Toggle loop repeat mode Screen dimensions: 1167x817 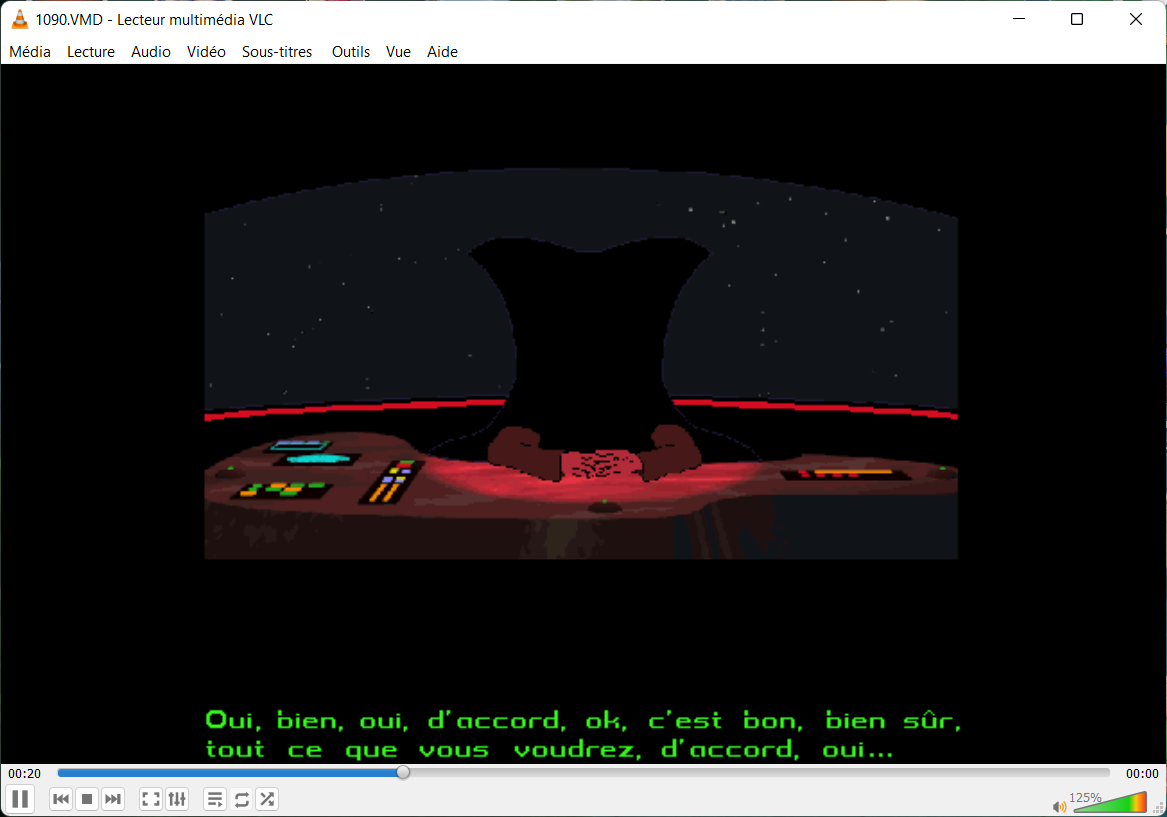(x=241, y=799)
